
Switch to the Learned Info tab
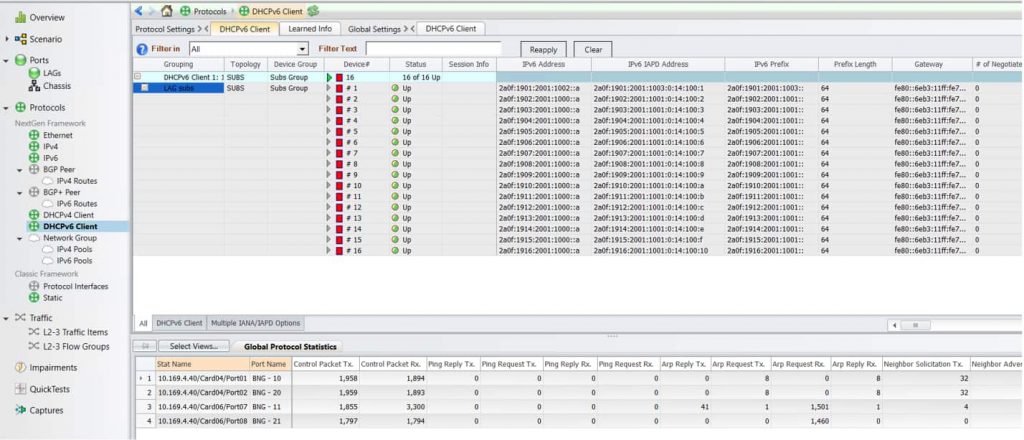(x=310, y=29)
